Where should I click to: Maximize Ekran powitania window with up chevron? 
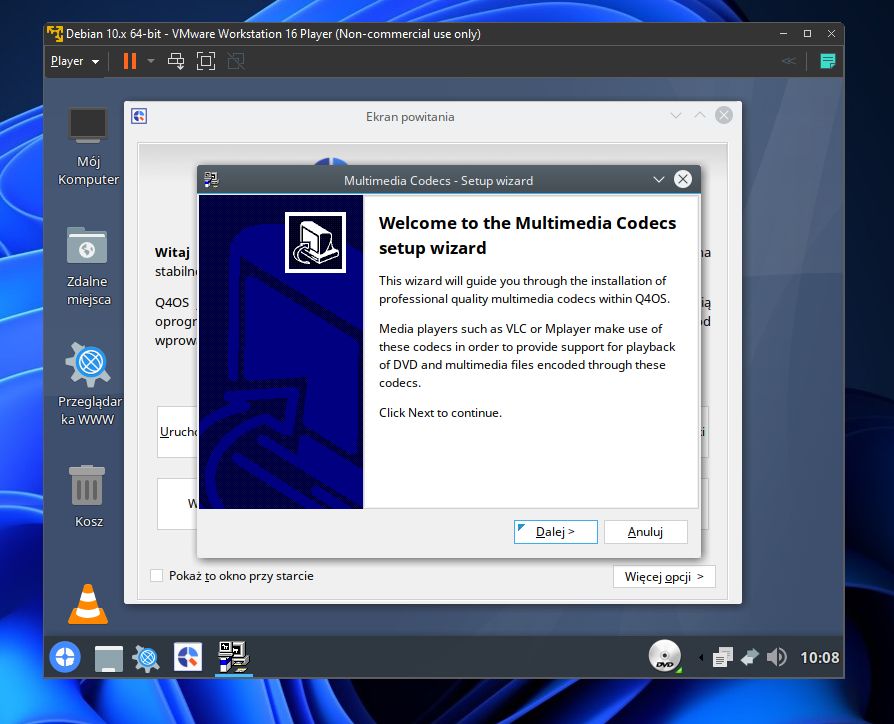point(700,116)
